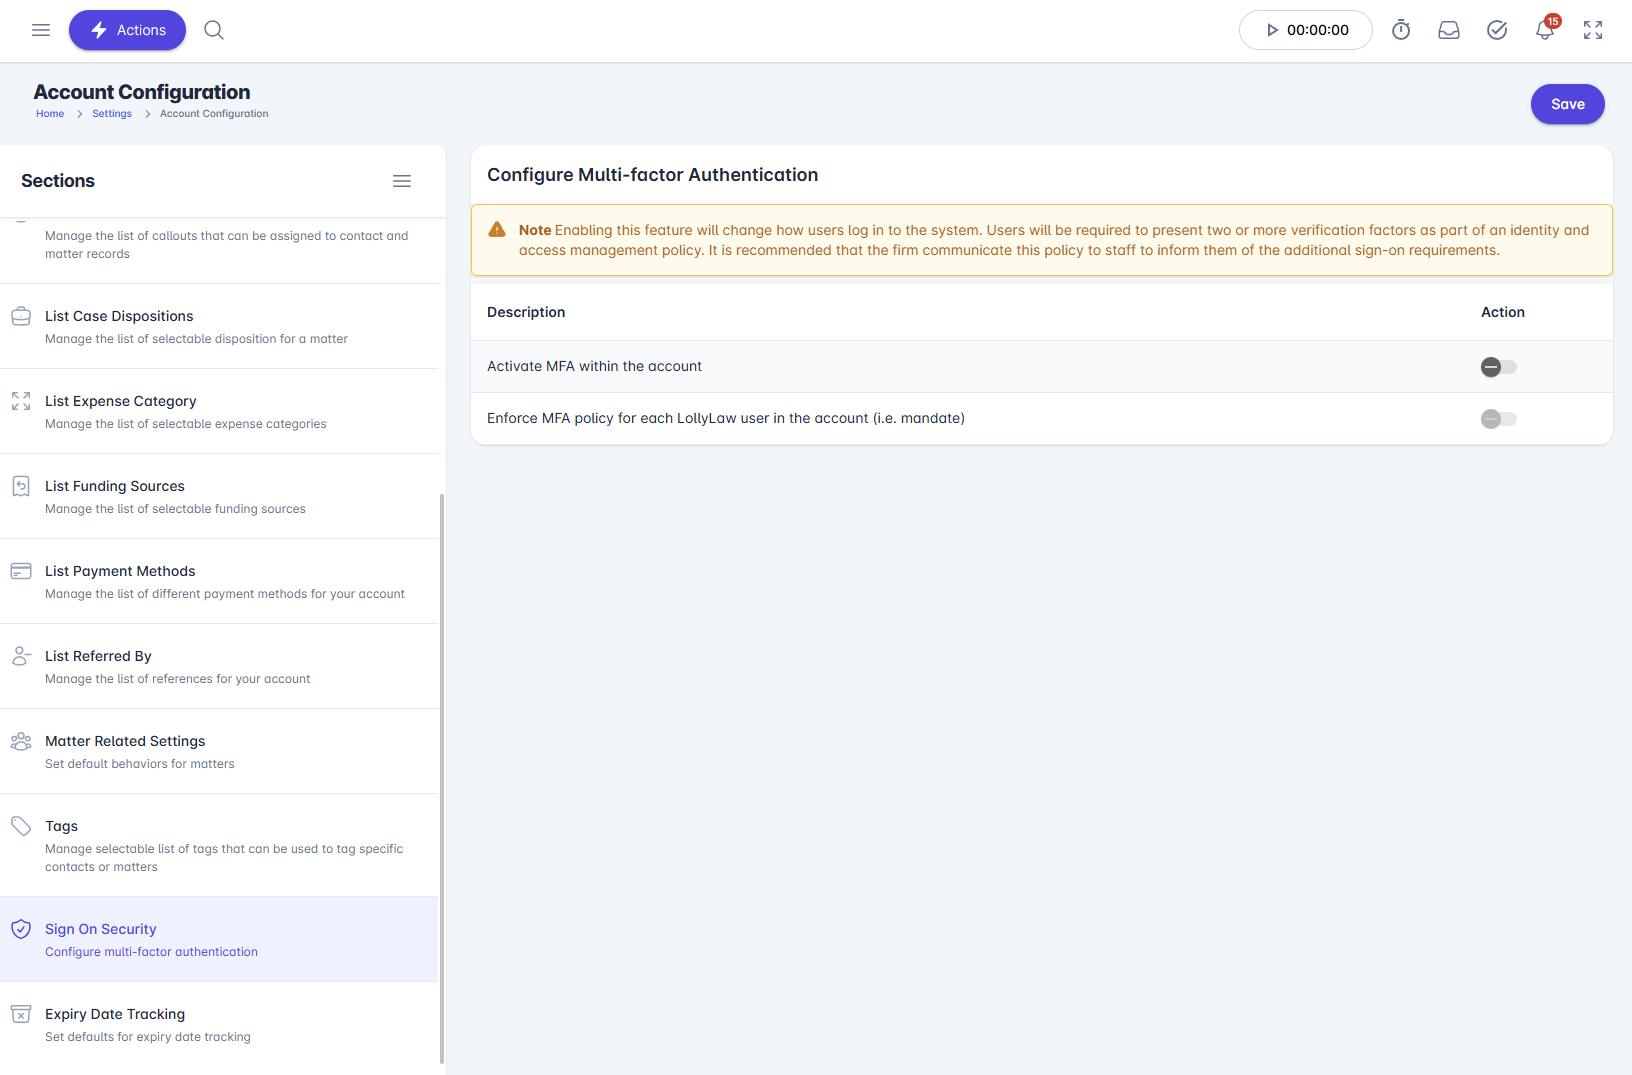
Task: Open the tasks checkmark icon
Action: [1497, 30]
